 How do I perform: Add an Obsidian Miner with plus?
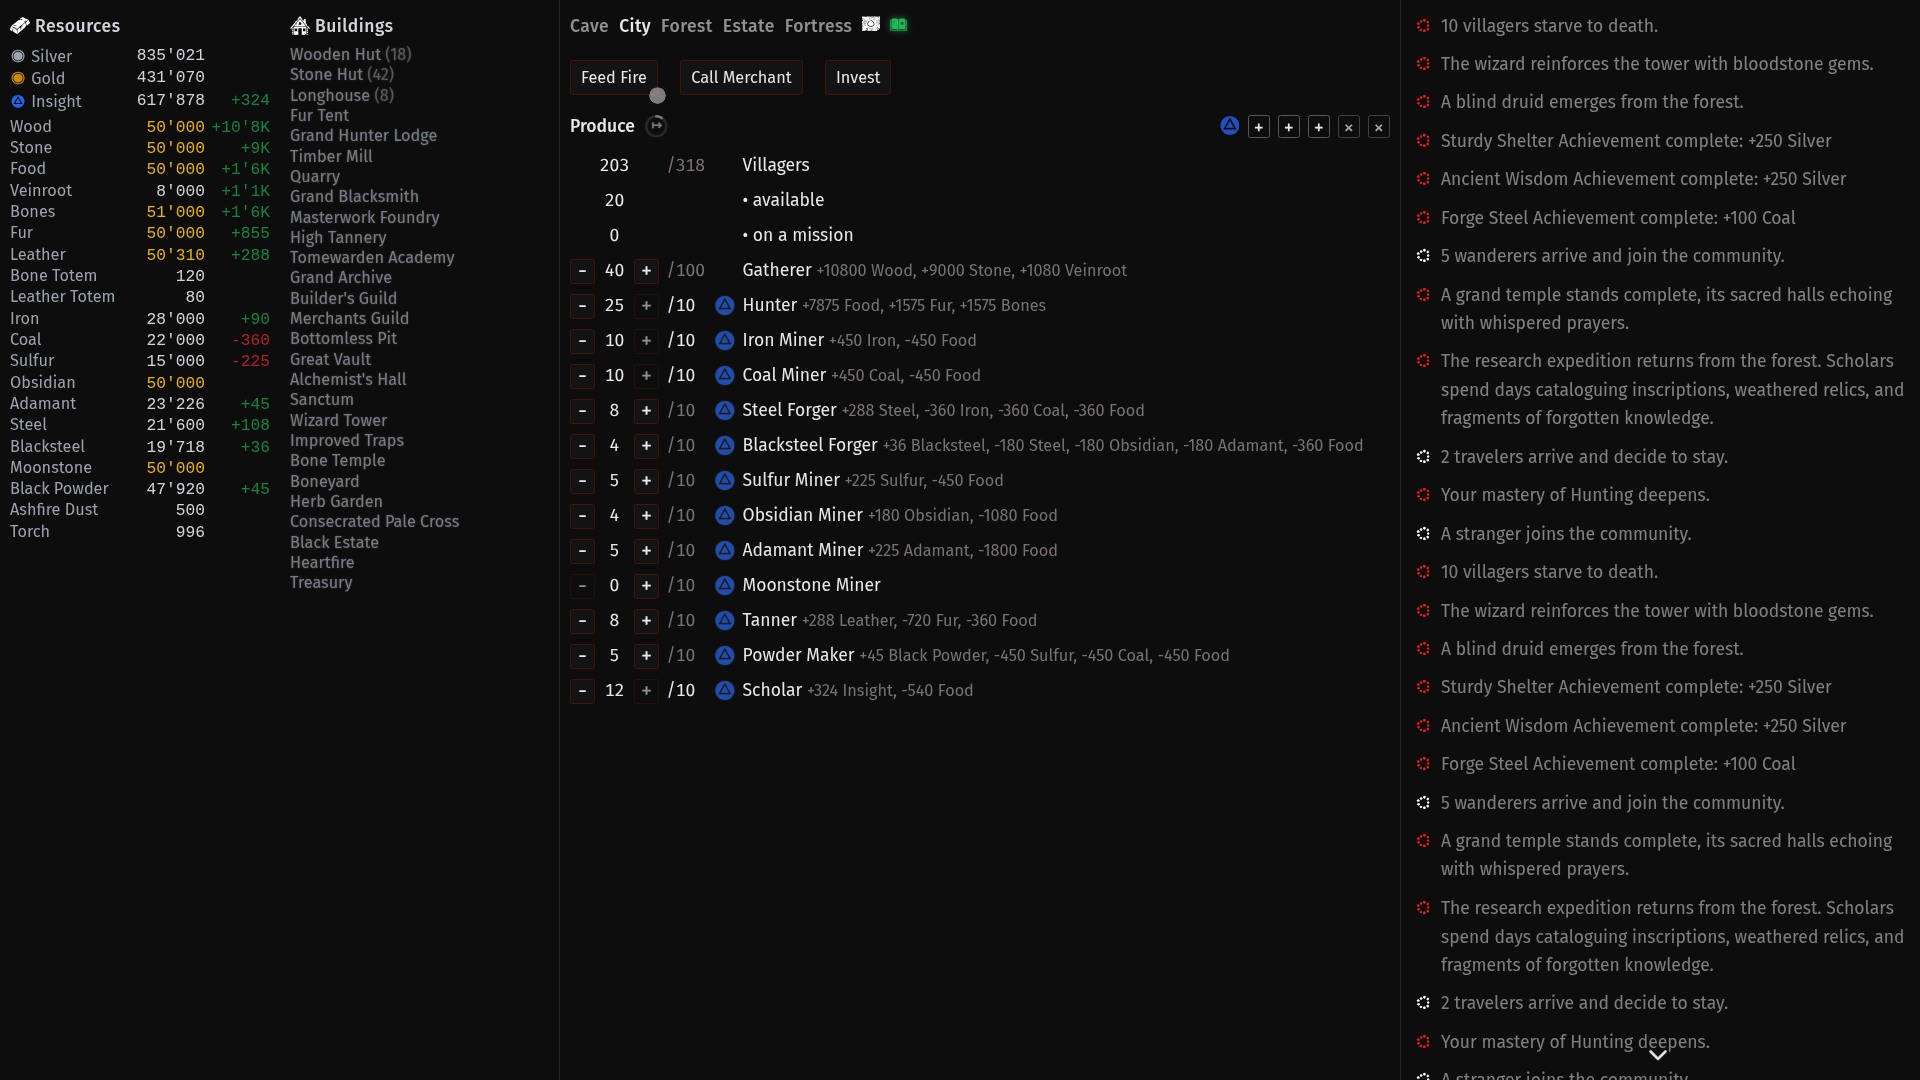(646, 516)
